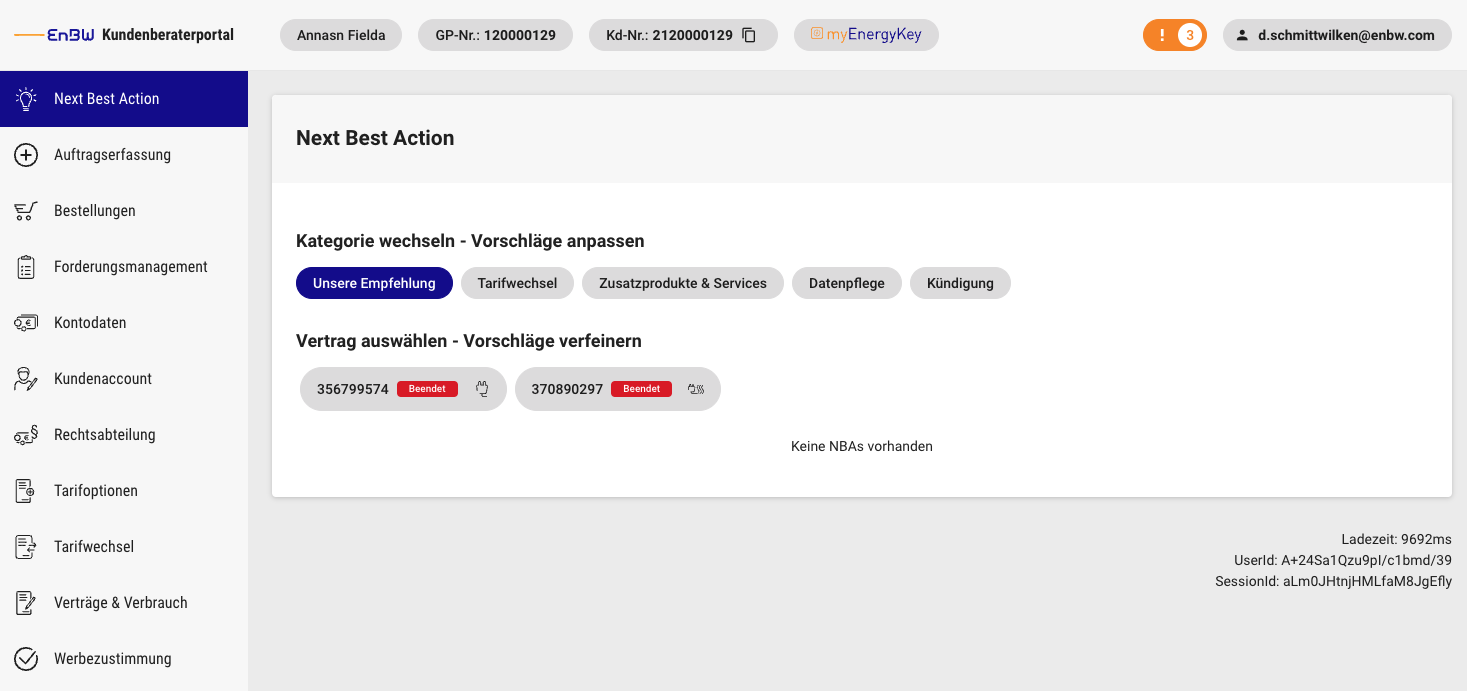
Task: Click the icon on contract 370890297 chip
Action: coord(696,389)
